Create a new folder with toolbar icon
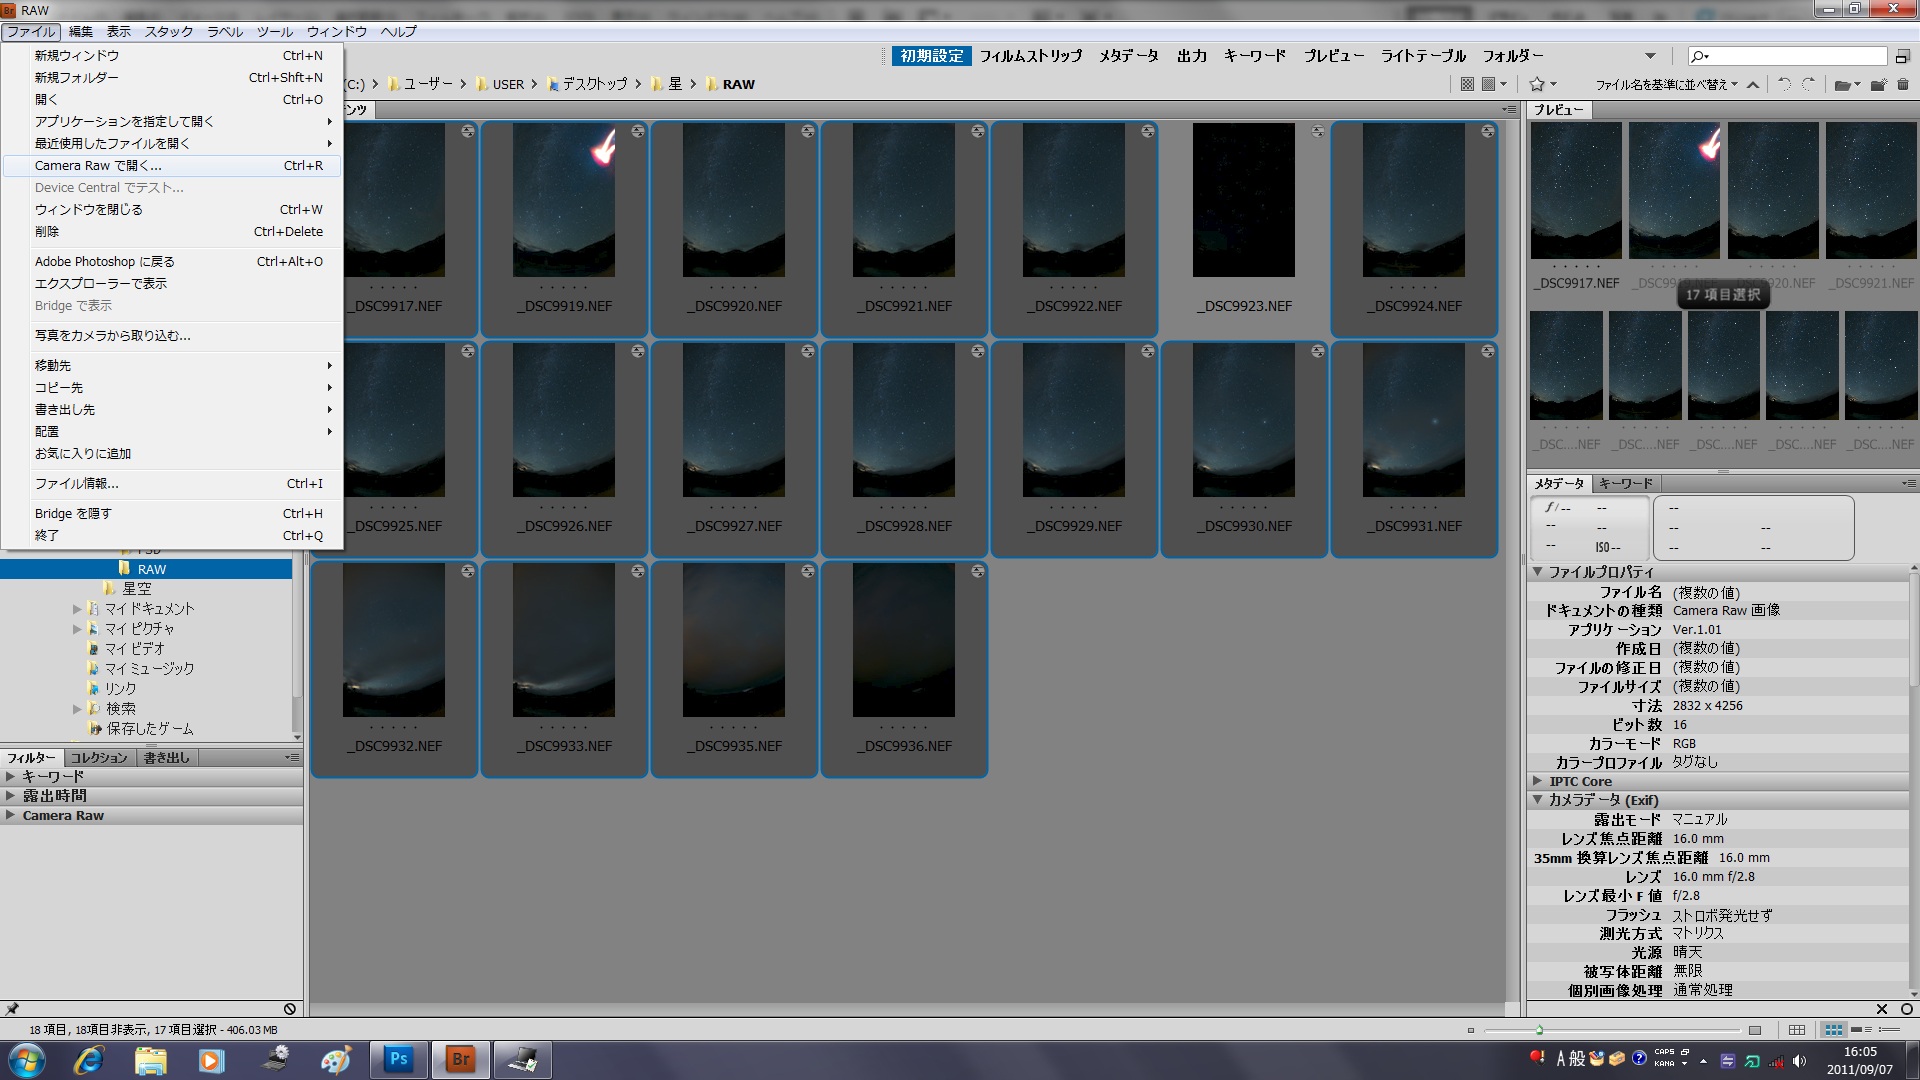This screenshot has height=1080, width=1920. click(x=1878, y=85)
